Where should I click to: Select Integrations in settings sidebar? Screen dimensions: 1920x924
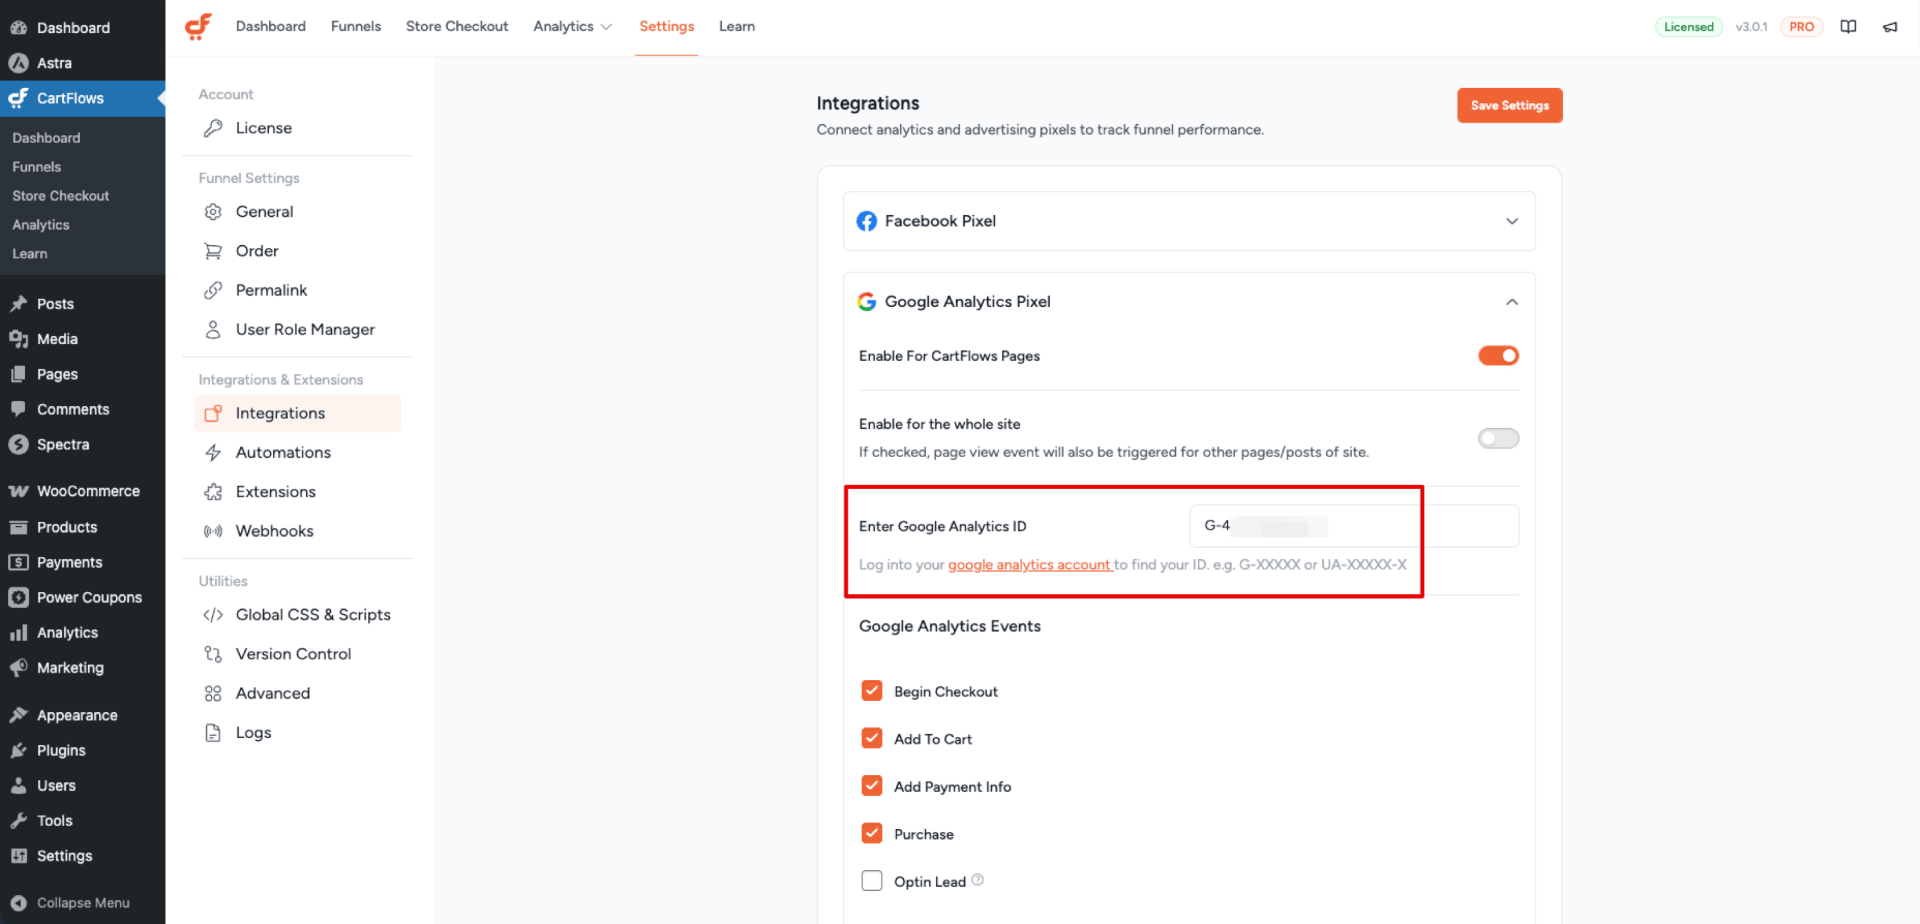click(x=298, y=413)
